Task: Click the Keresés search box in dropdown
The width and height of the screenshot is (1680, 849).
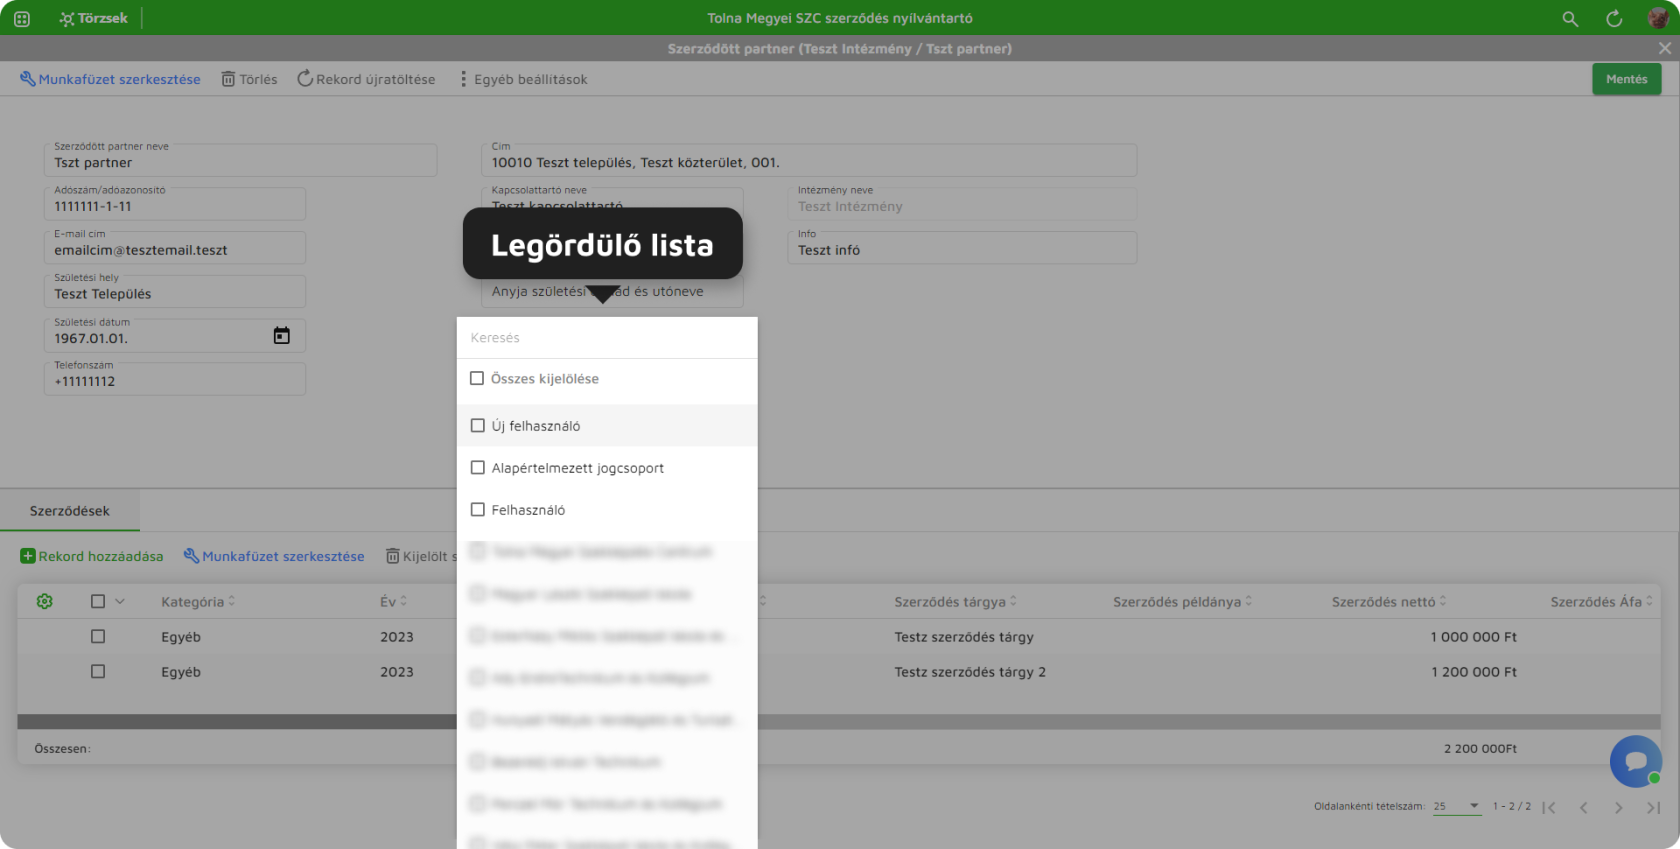Action: [607, 338]
